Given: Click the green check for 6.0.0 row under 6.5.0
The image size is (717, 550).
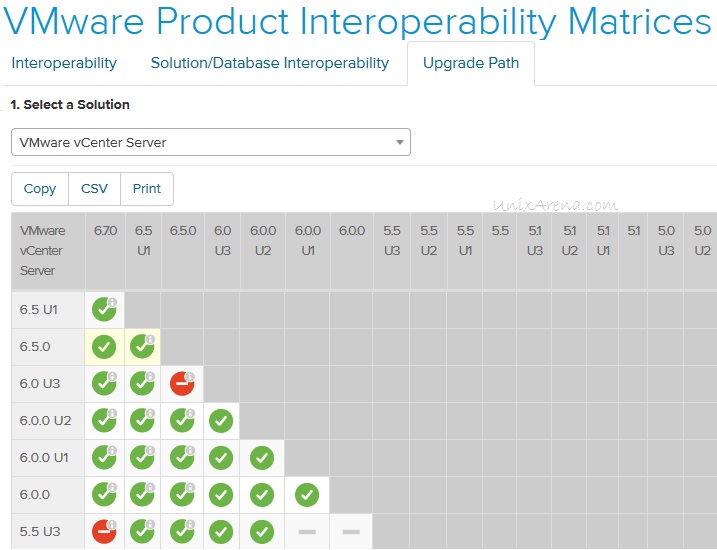Looking at the screenshot, I should click(182, 495).
